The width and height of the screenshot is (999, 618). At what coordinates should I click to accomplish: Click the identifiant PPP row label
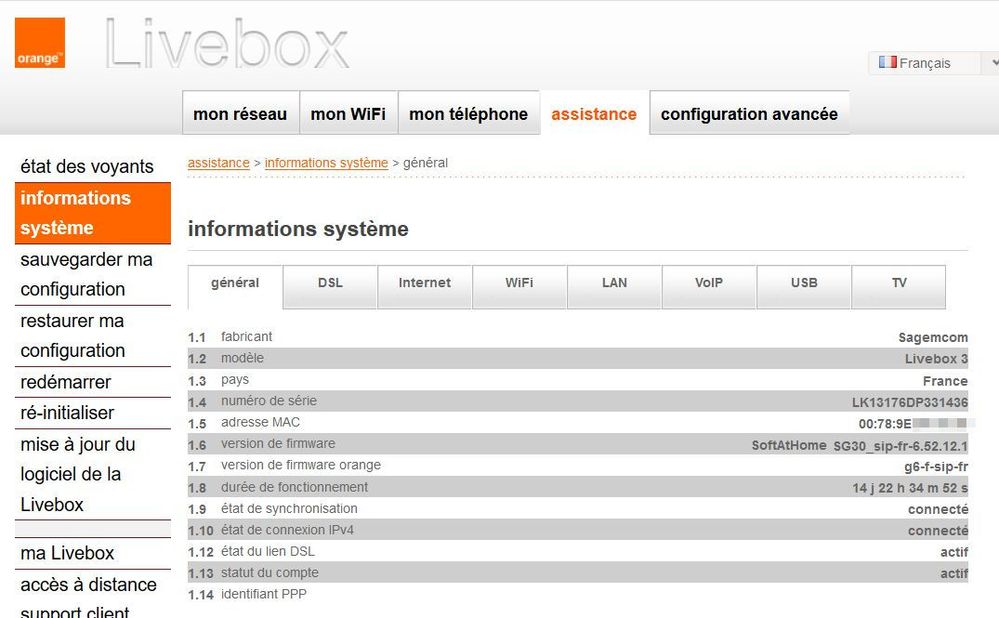pyautogui.click(x=264, y=594)
